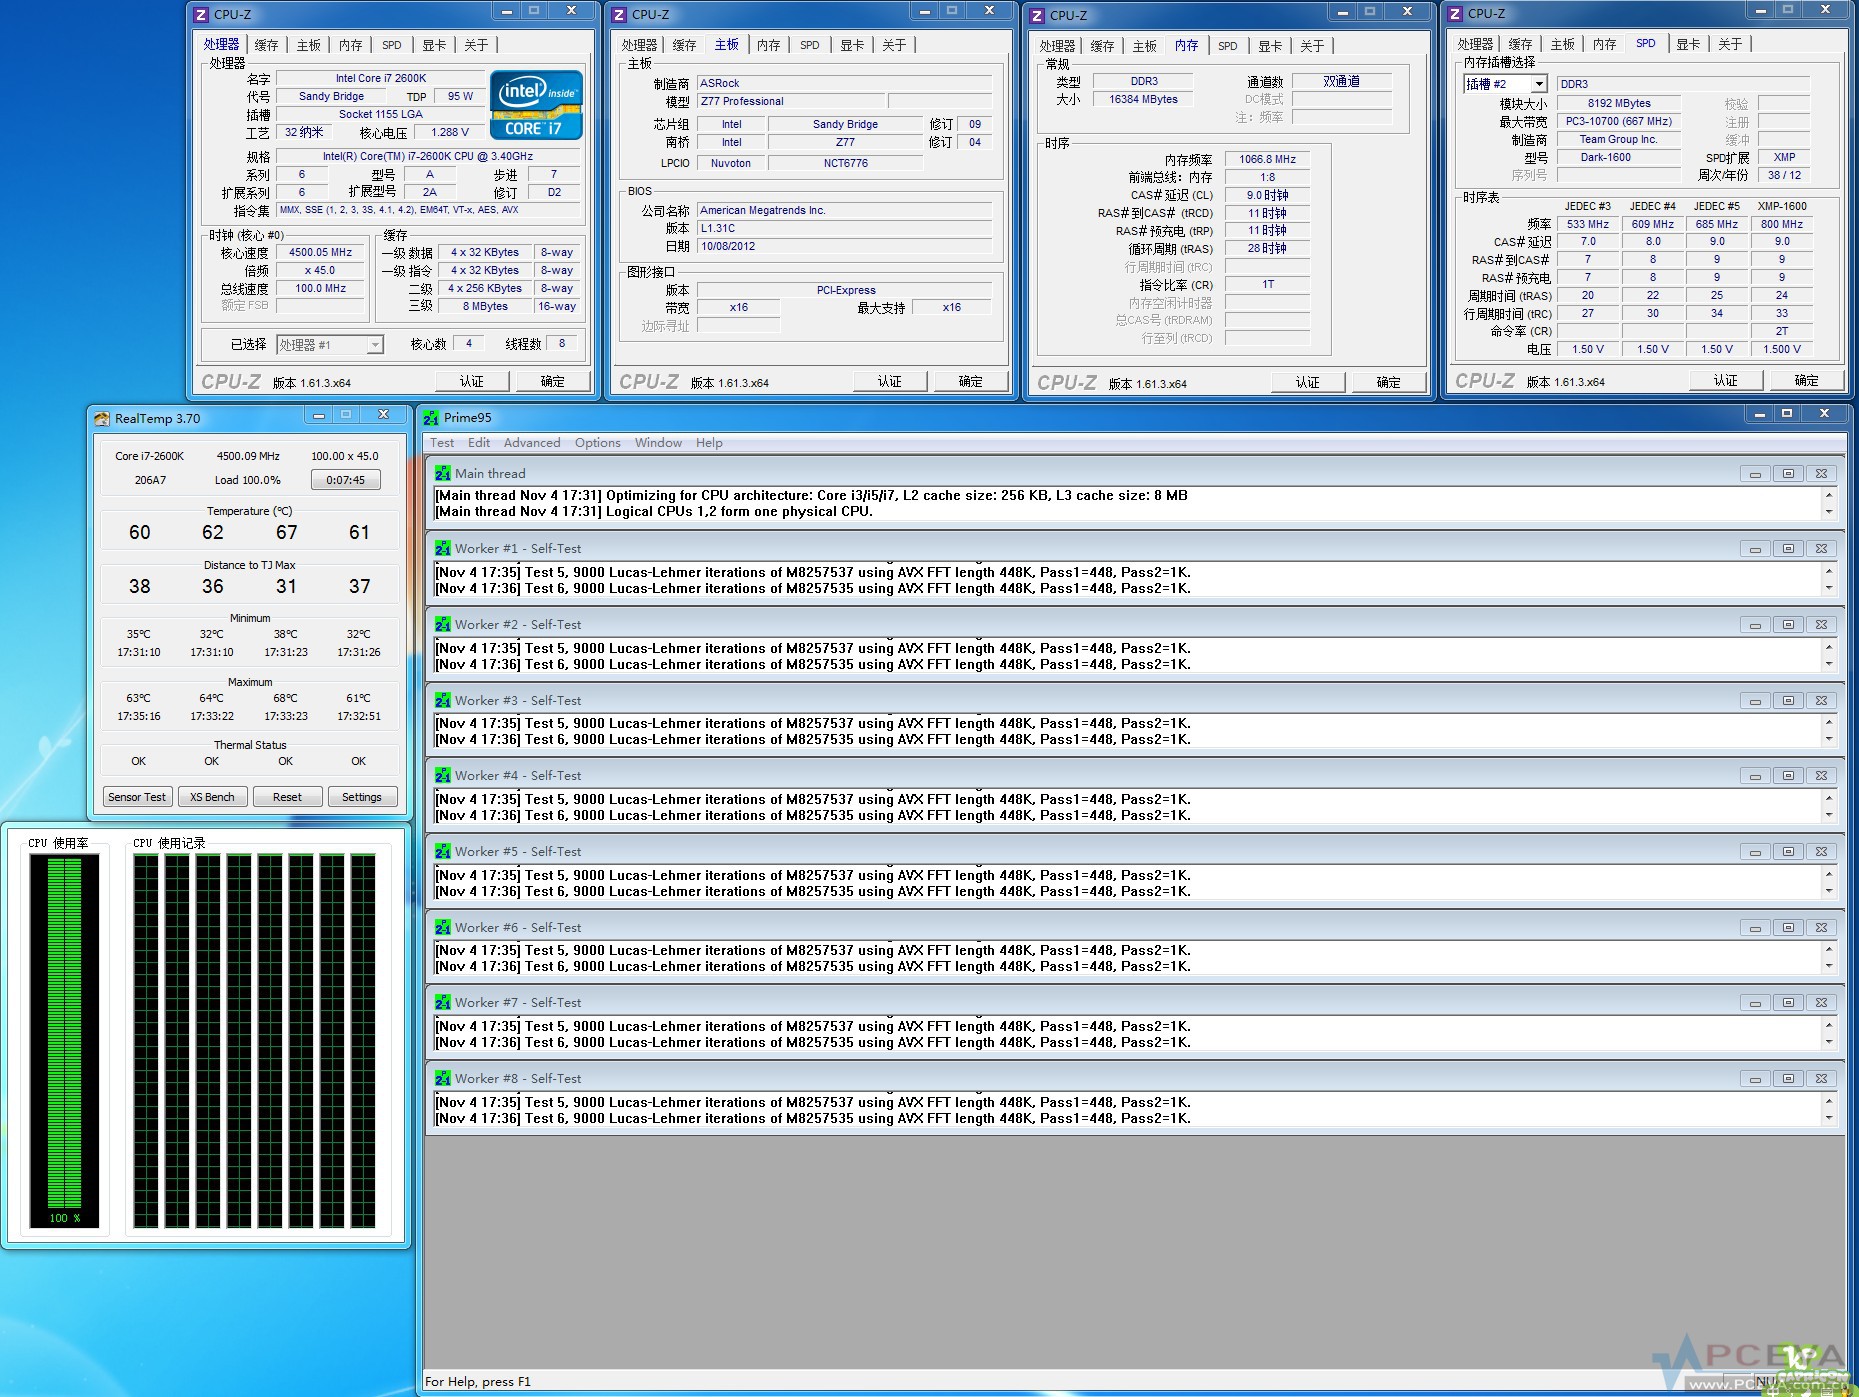Click the Main thread window icon

[x=443, y=473]
